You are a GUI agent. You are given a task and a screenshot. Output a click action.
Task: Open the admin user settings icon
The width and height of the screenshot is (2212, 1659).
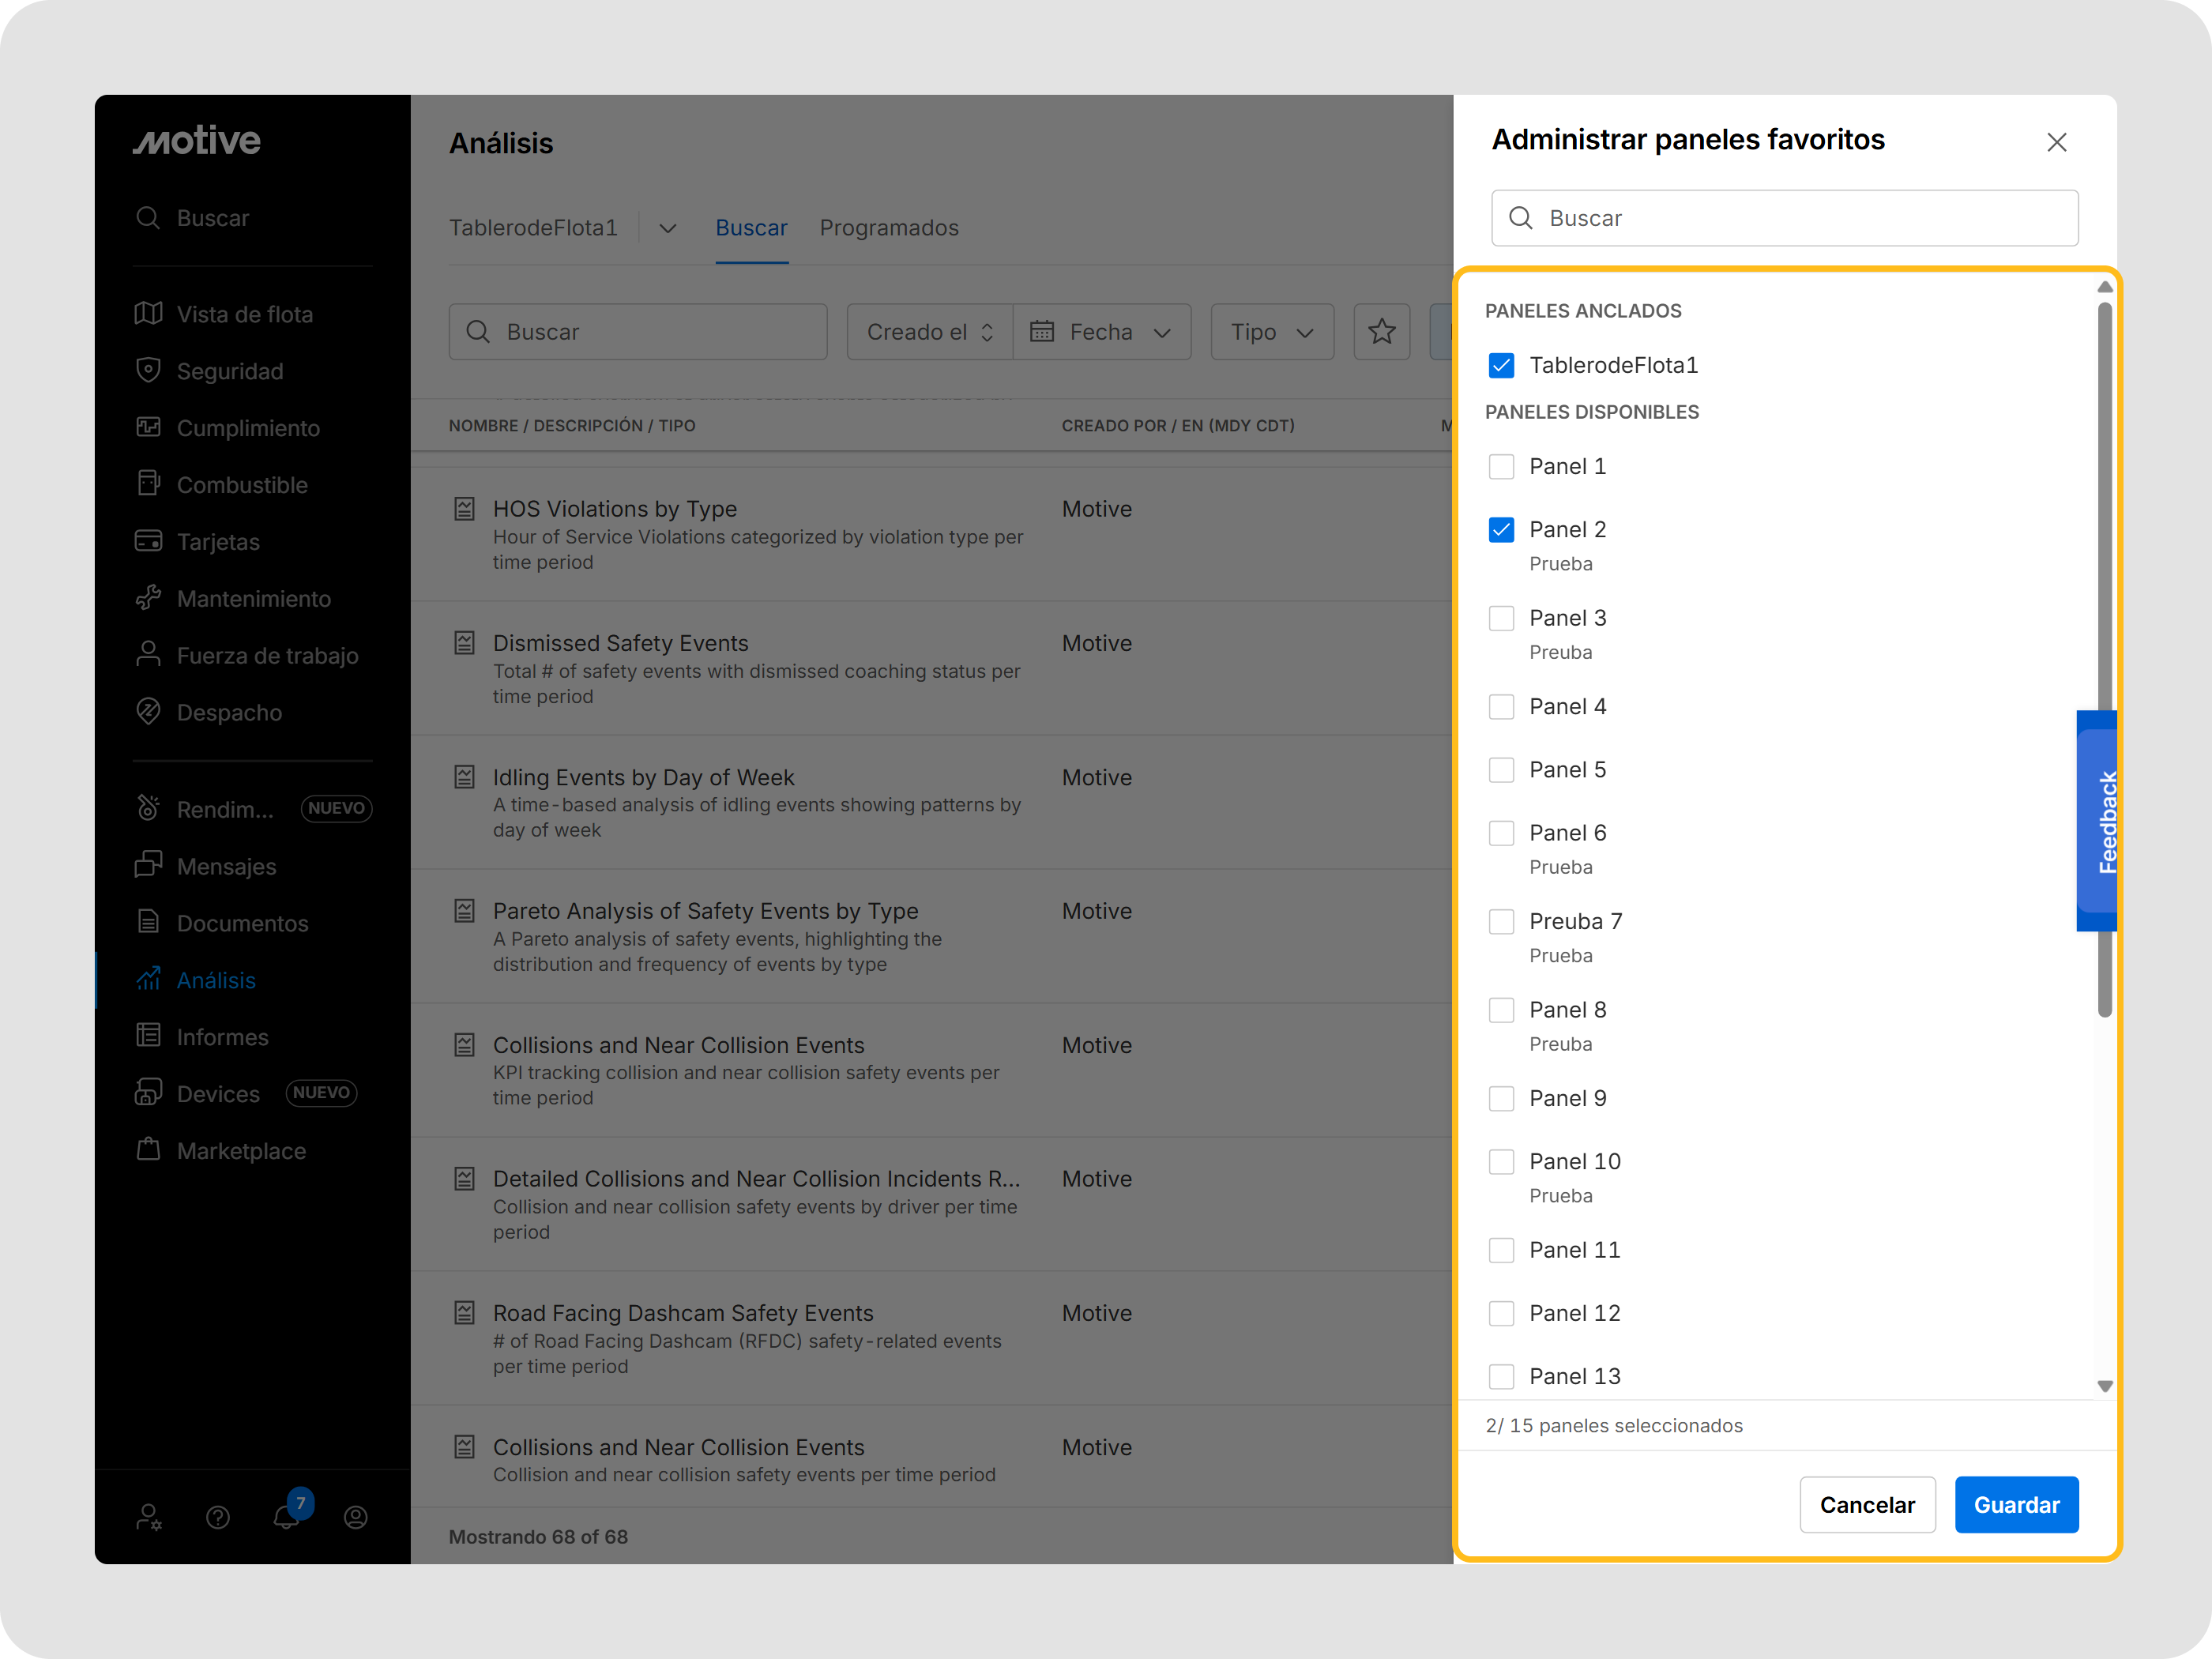coord(149,1517)
